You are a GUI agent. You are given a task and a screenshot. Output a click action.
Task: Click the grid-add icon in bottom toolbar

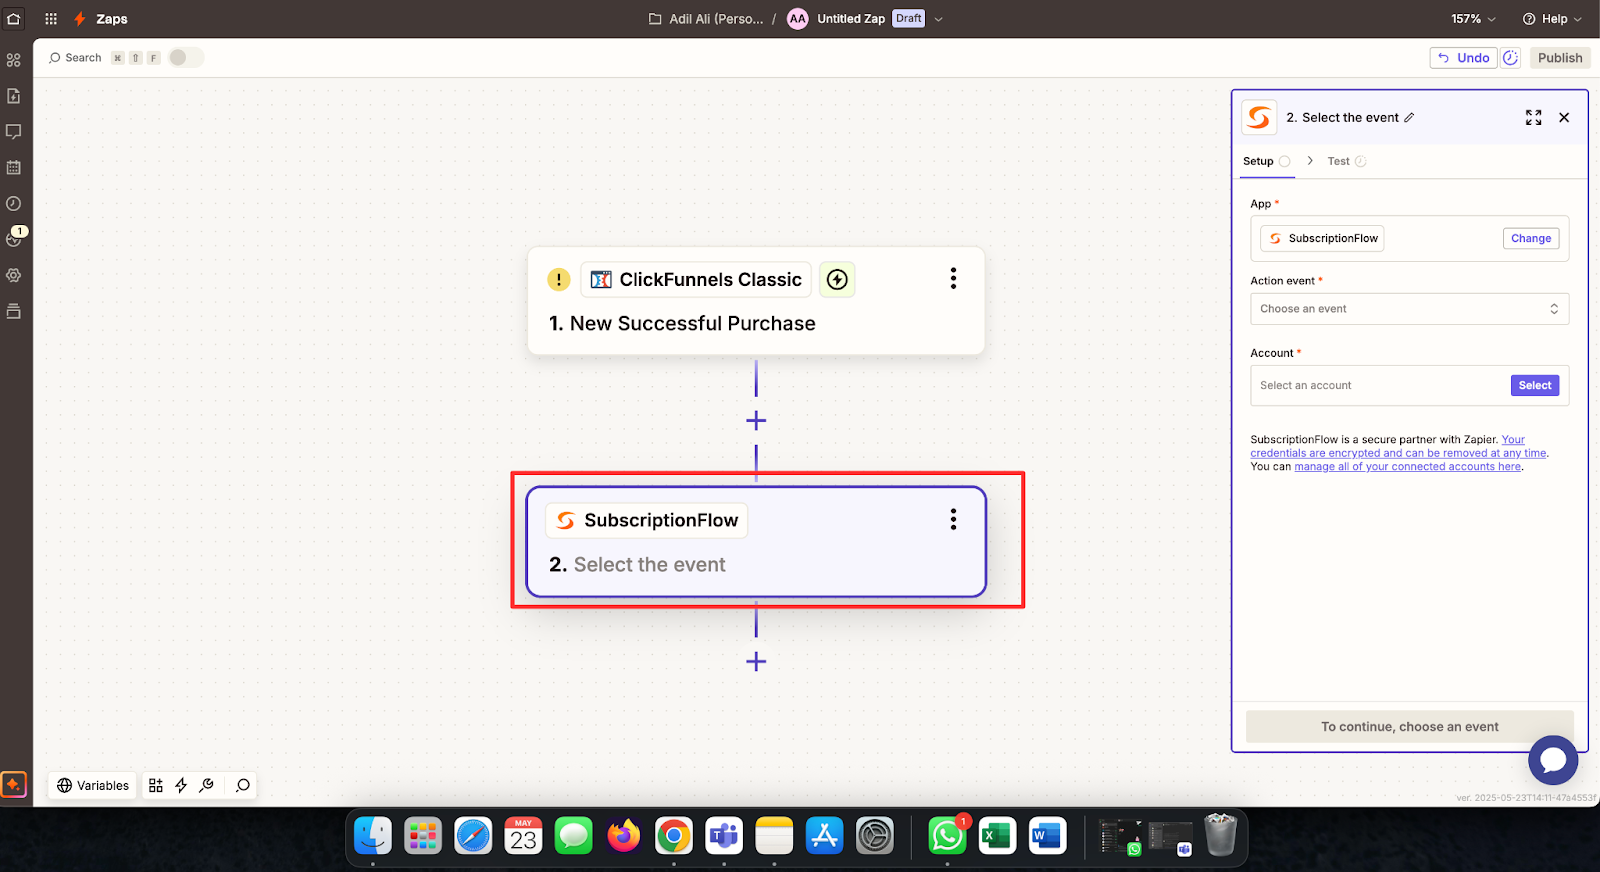tap(156, 785)
